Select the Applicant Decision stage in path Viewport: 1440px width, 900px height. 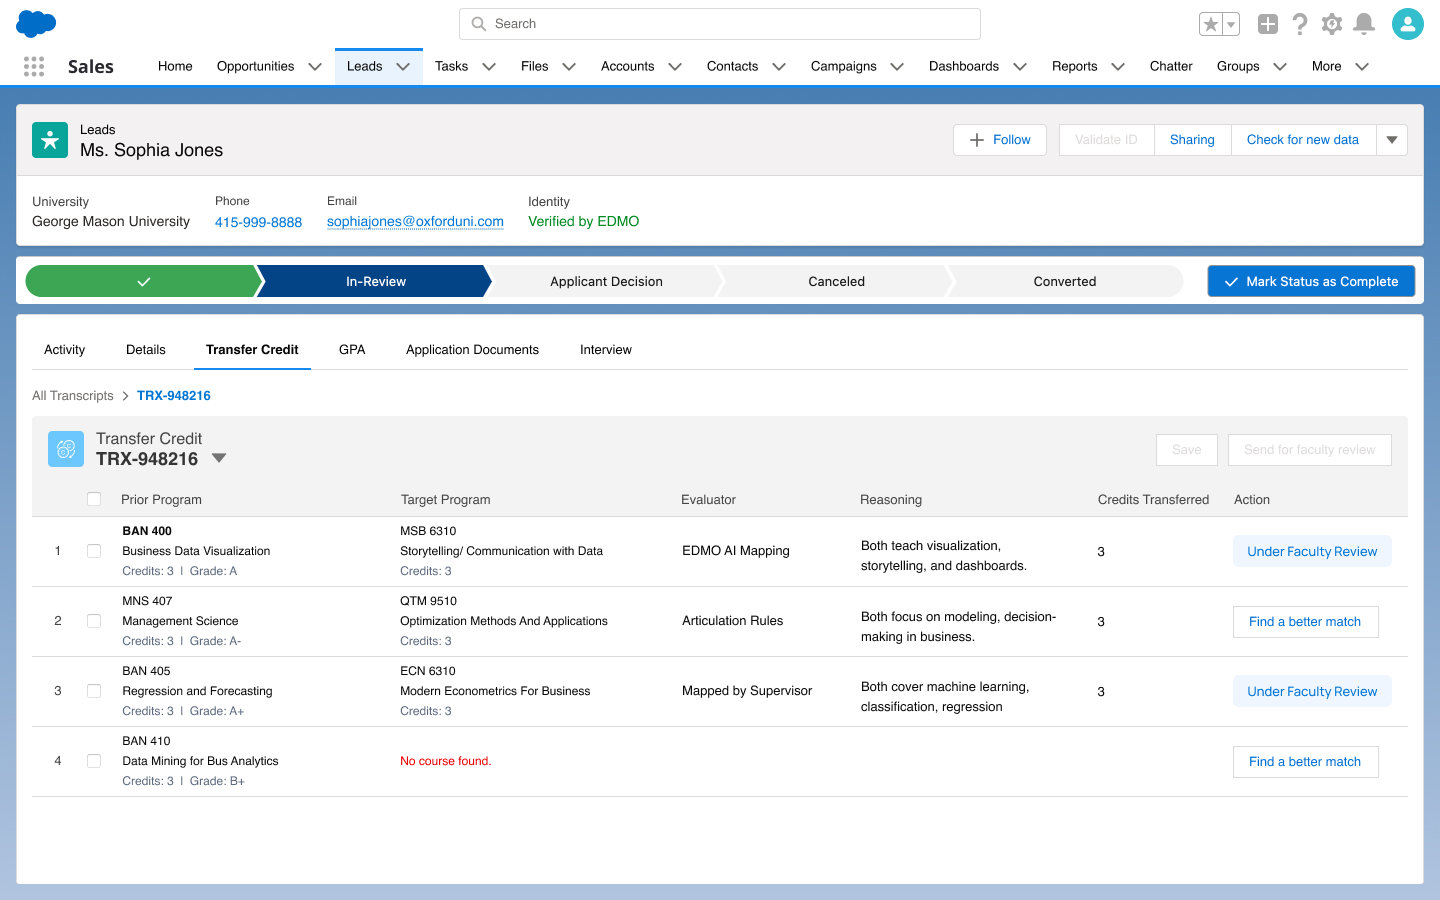pyautogui.click(x=606, y=281)
